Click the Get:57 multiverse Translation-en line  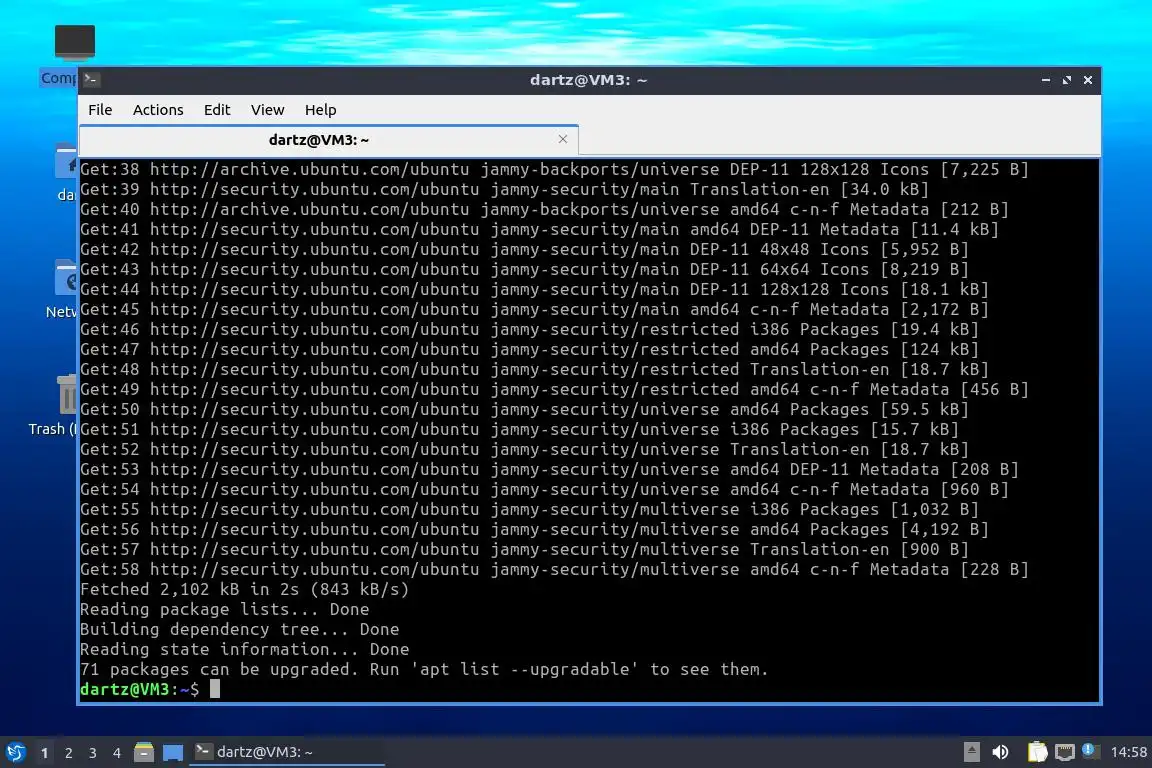point(524,549)
